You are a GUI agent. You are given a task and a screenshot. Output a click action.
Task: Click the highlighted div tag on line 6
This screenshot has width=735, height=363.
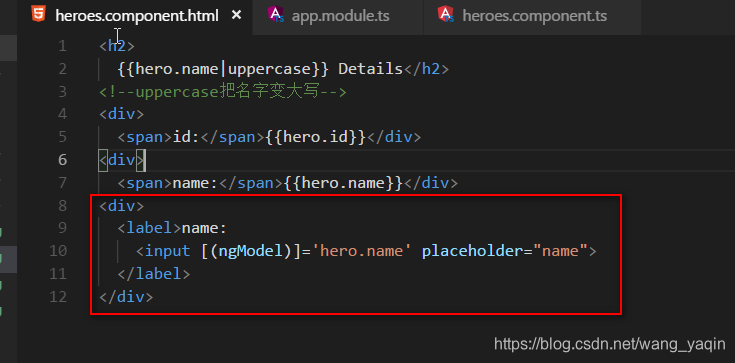pos(122,160)
